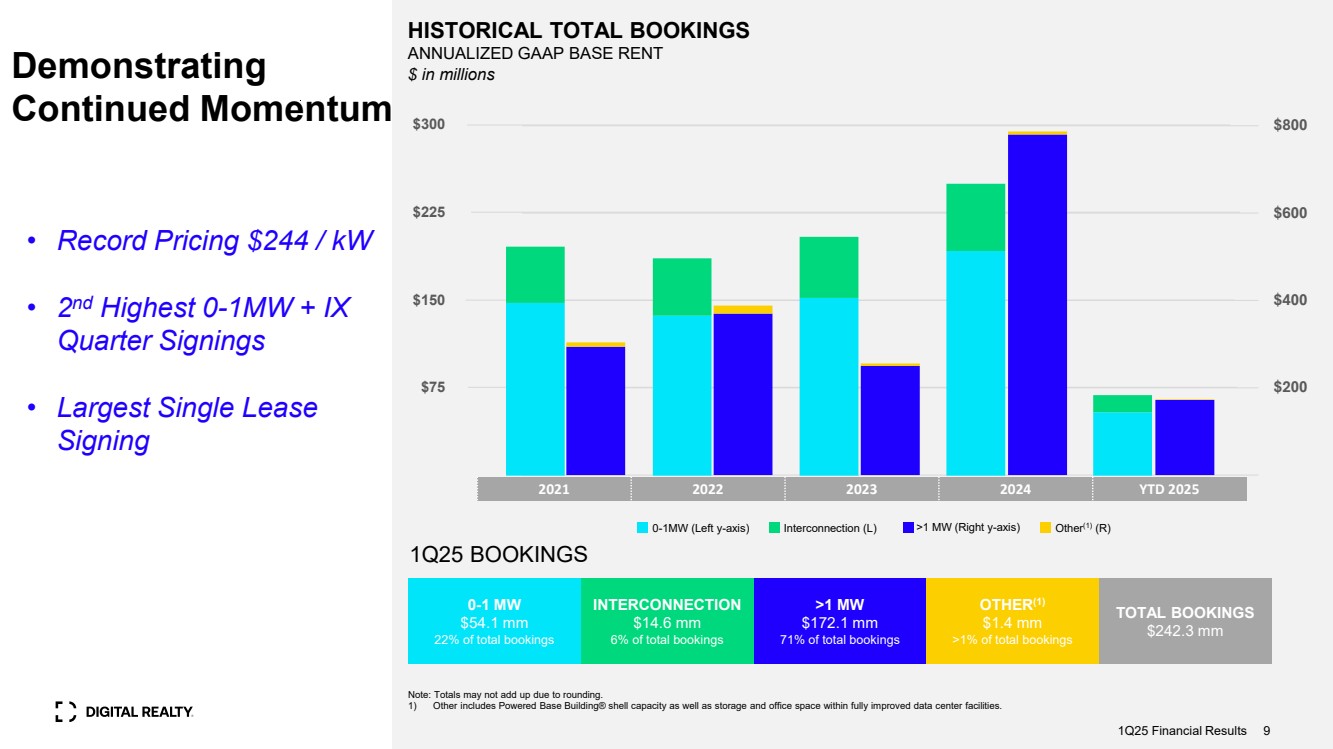The image size is (1333, 749).
Task: Click the Record Pricing $244 / kW bullet
Action: tap(215, 241)
